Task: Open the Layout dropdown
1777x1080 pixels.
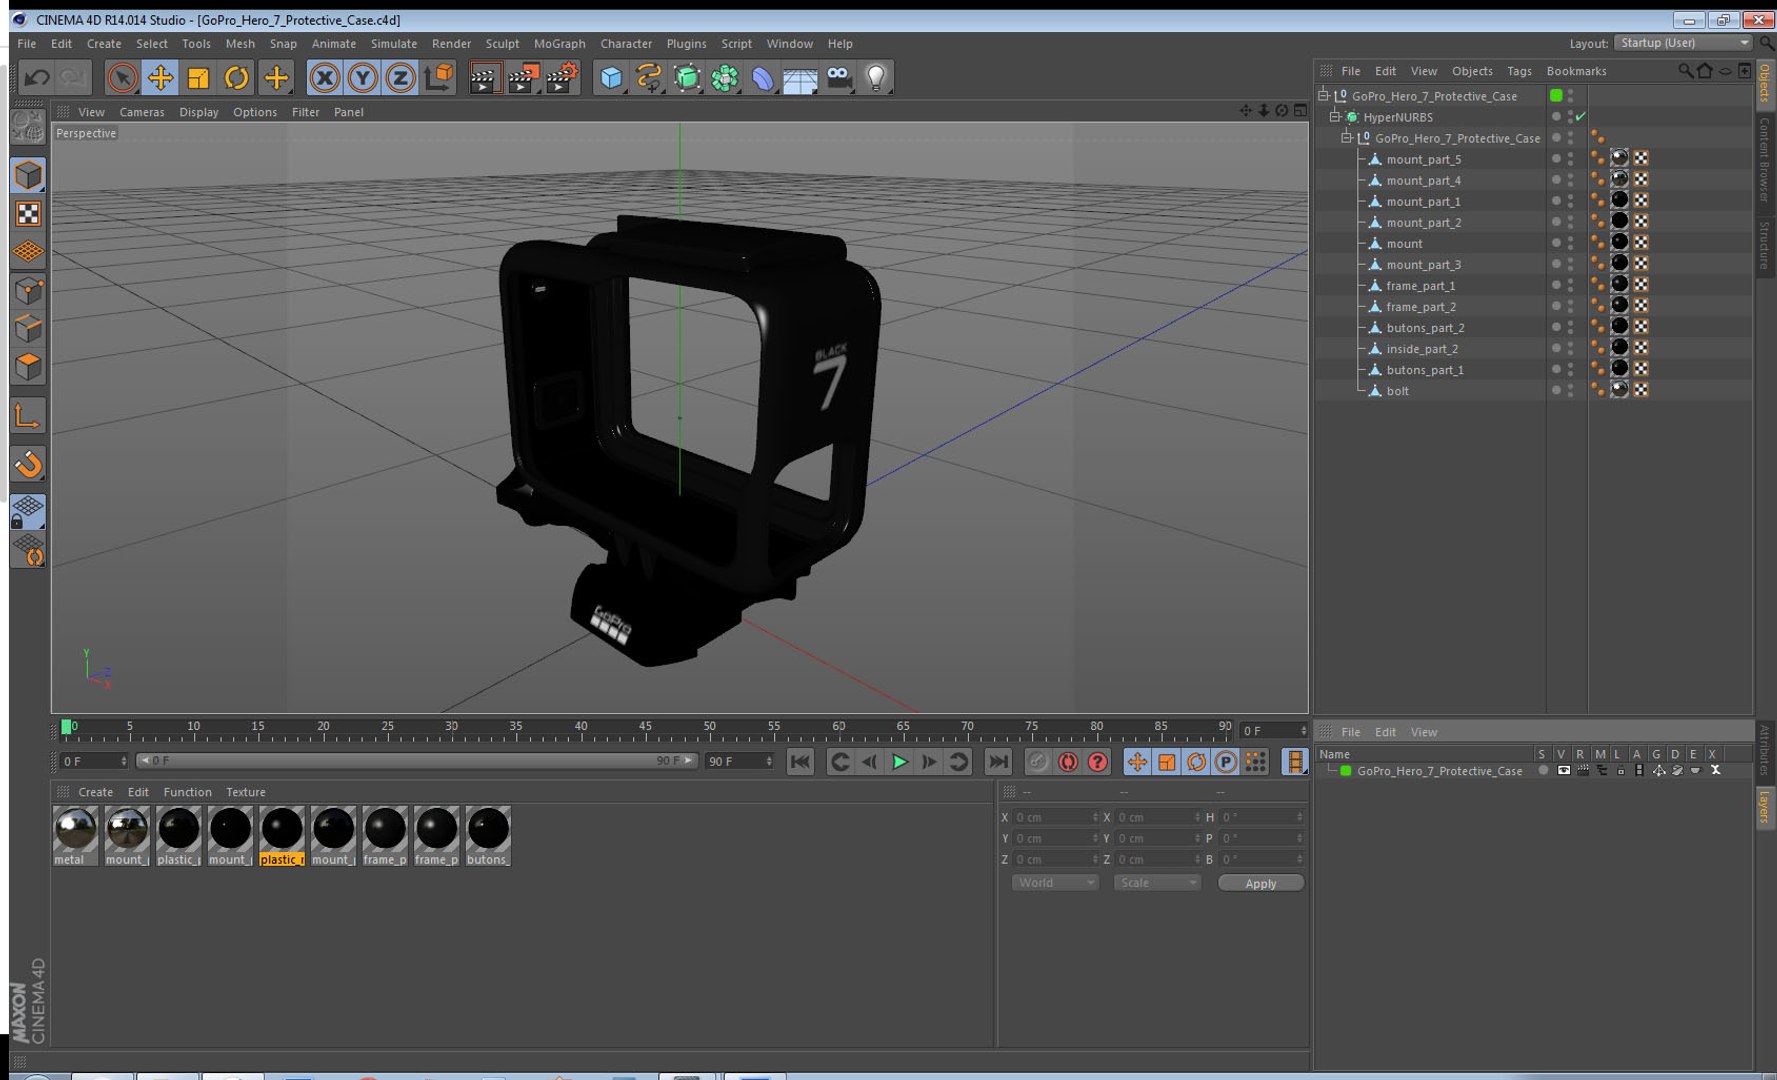Action: [x=1684, y=43]
